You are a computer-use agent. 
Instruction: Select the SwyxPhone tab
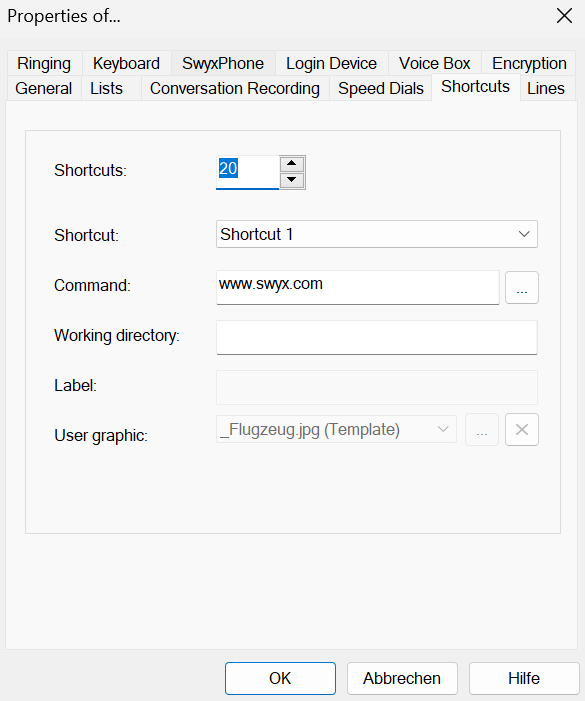(x=223, y=63)
